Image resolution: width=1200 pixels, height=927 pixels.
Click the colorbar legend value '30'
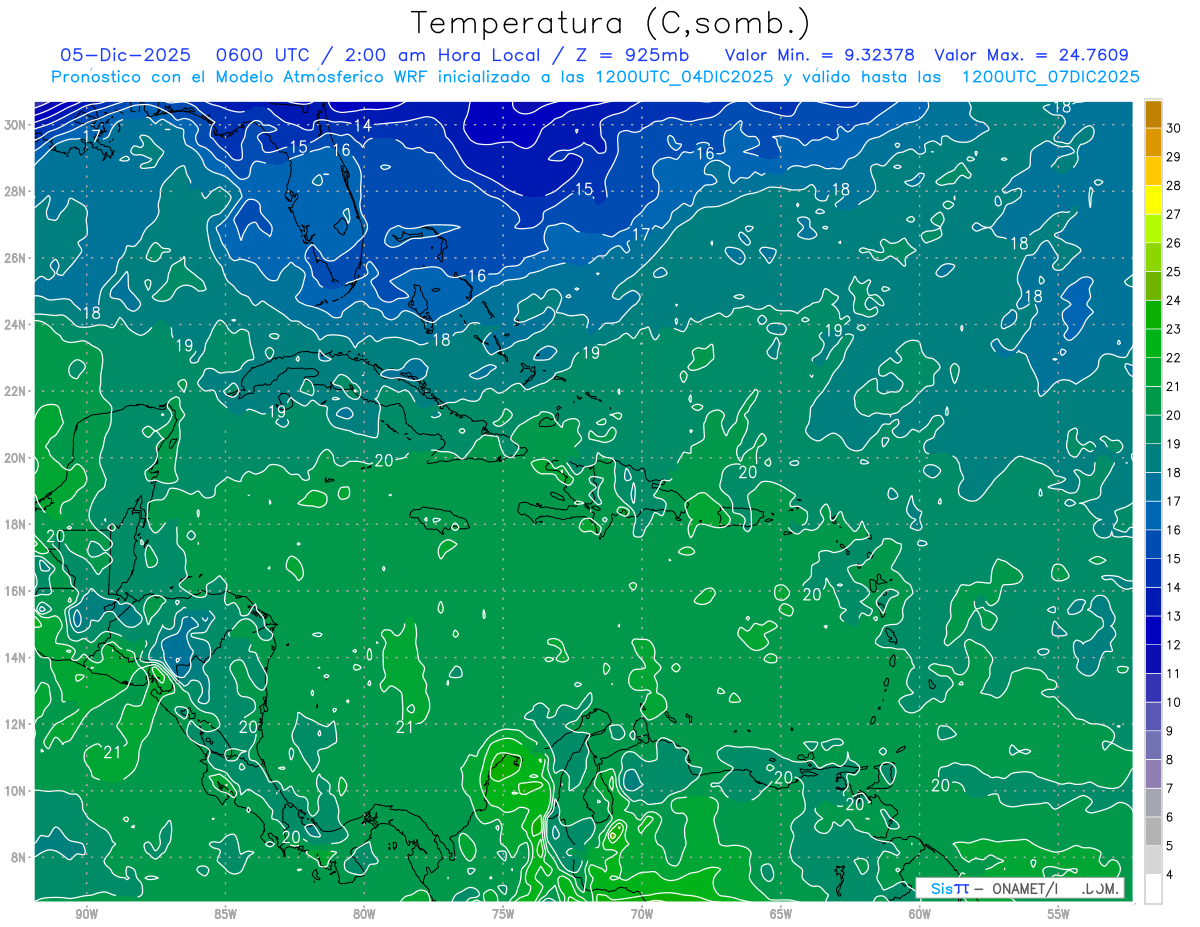pyautogui.click(x=1173, y=128)
